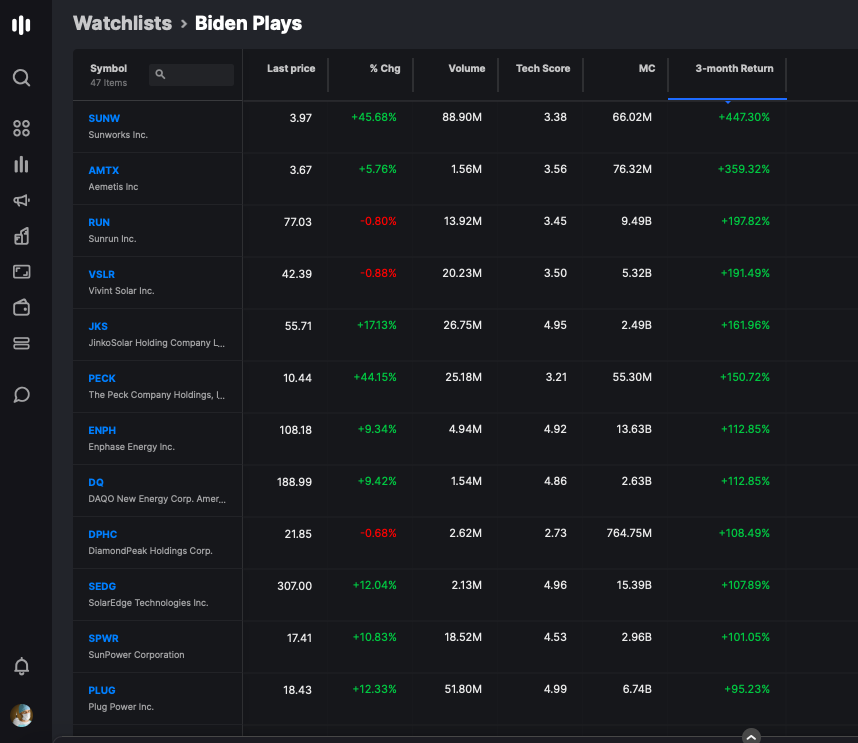Open the RUN ticker link

point(99,222)
